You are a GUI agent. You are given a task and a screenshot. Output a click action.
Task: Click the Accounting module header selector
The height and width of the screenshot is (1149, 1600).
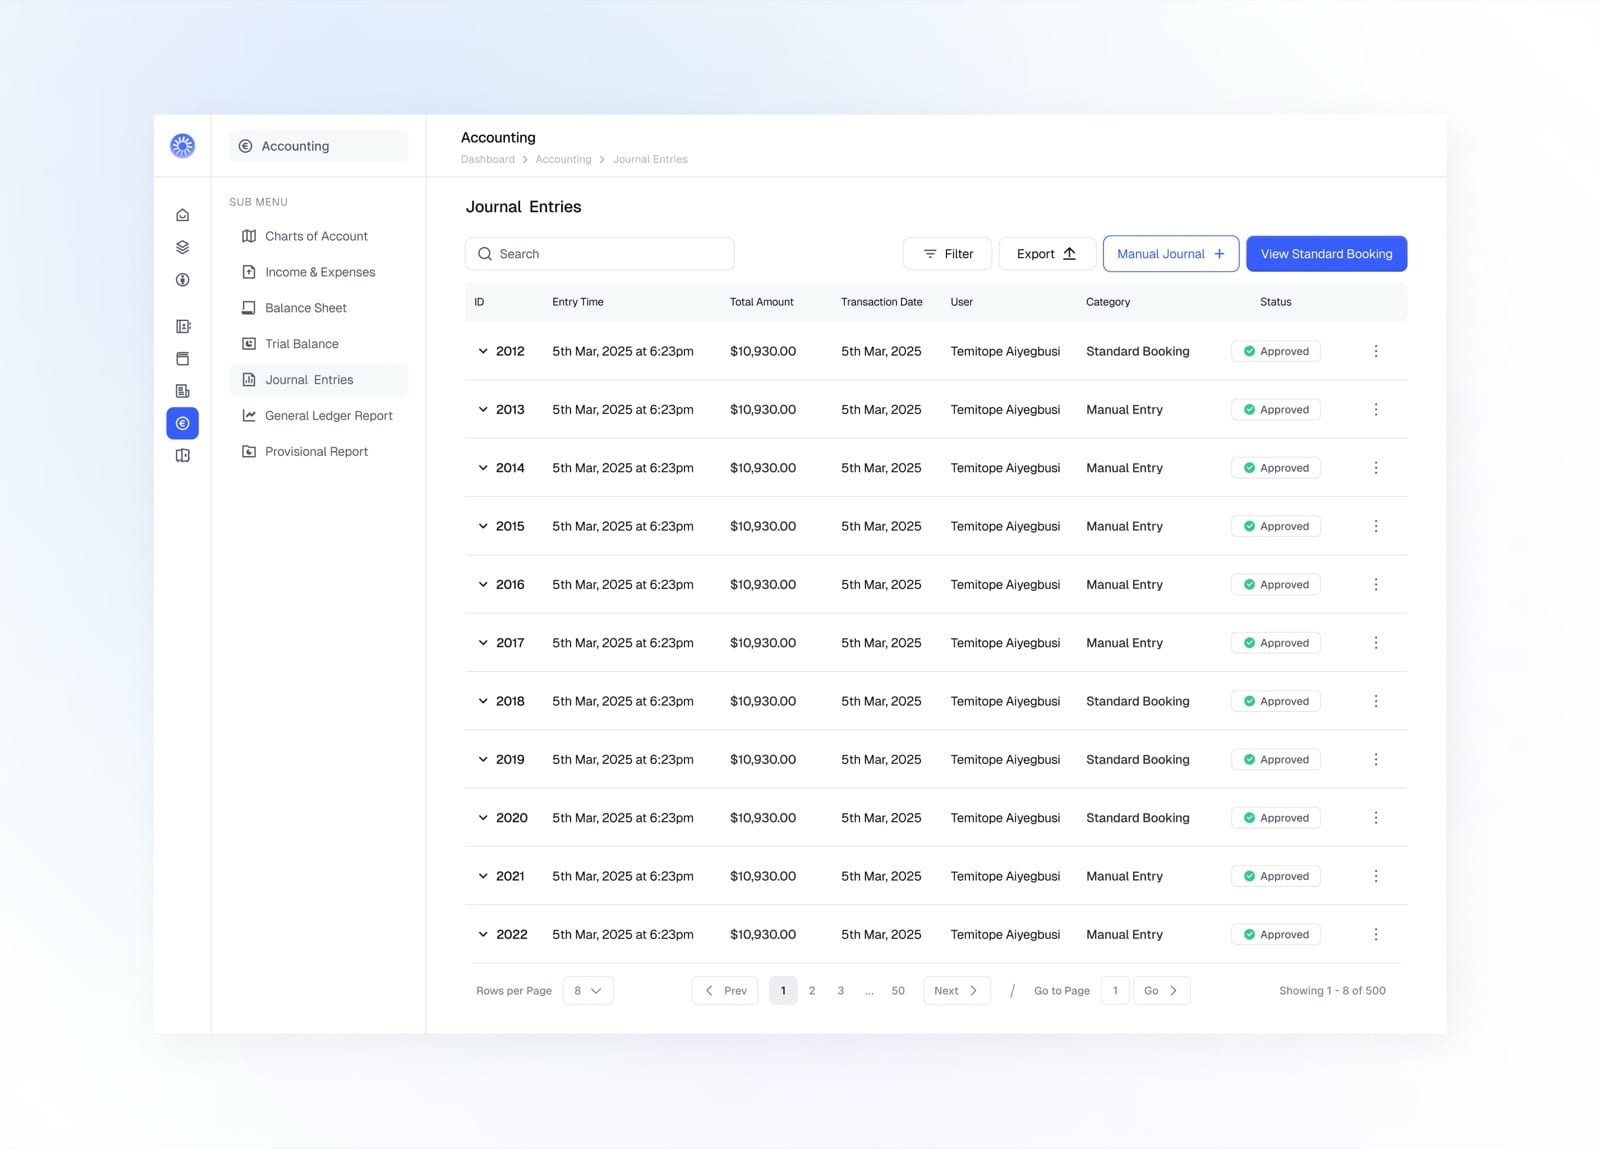319,146
